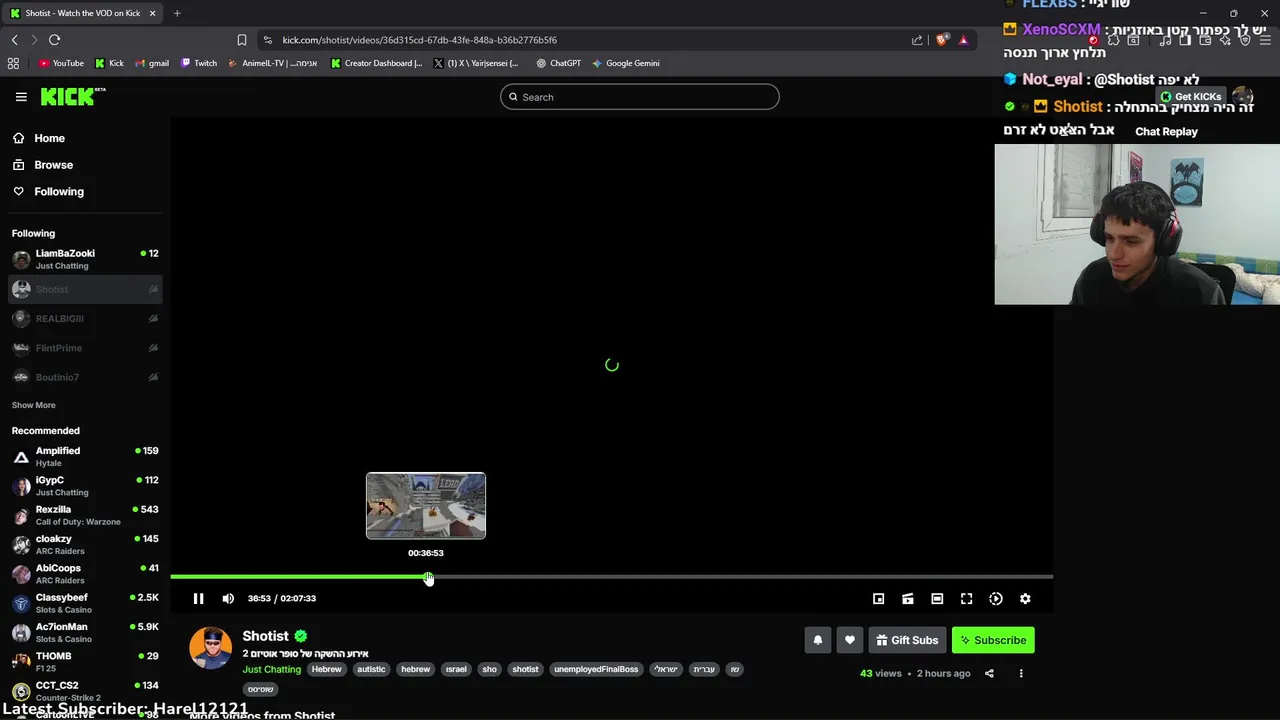Select the Shotist VOD browser tab

(x=83, y=13)
